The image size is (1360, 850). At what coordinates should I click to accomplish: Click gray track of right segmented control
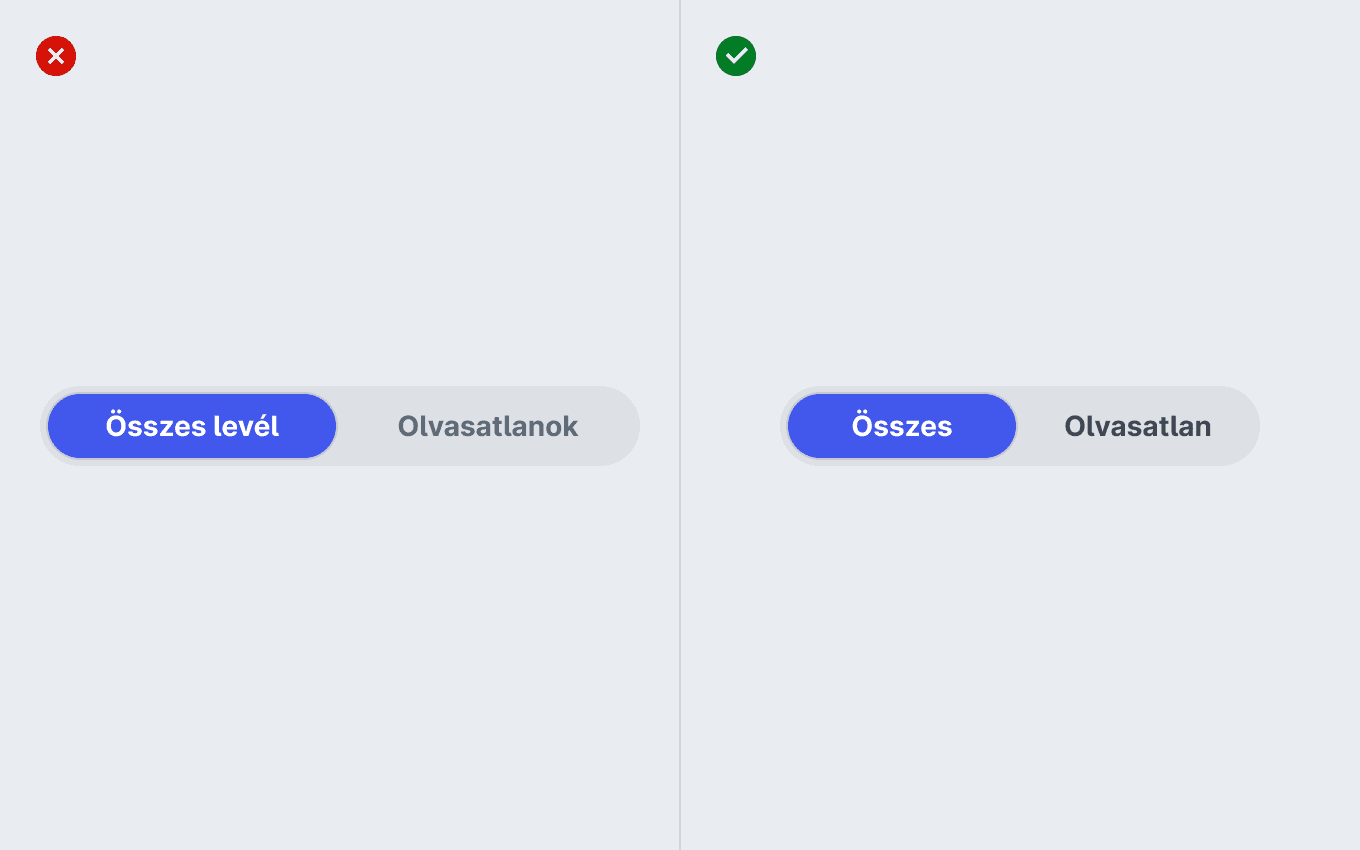pyautogui.click(x=1020, y=426)
